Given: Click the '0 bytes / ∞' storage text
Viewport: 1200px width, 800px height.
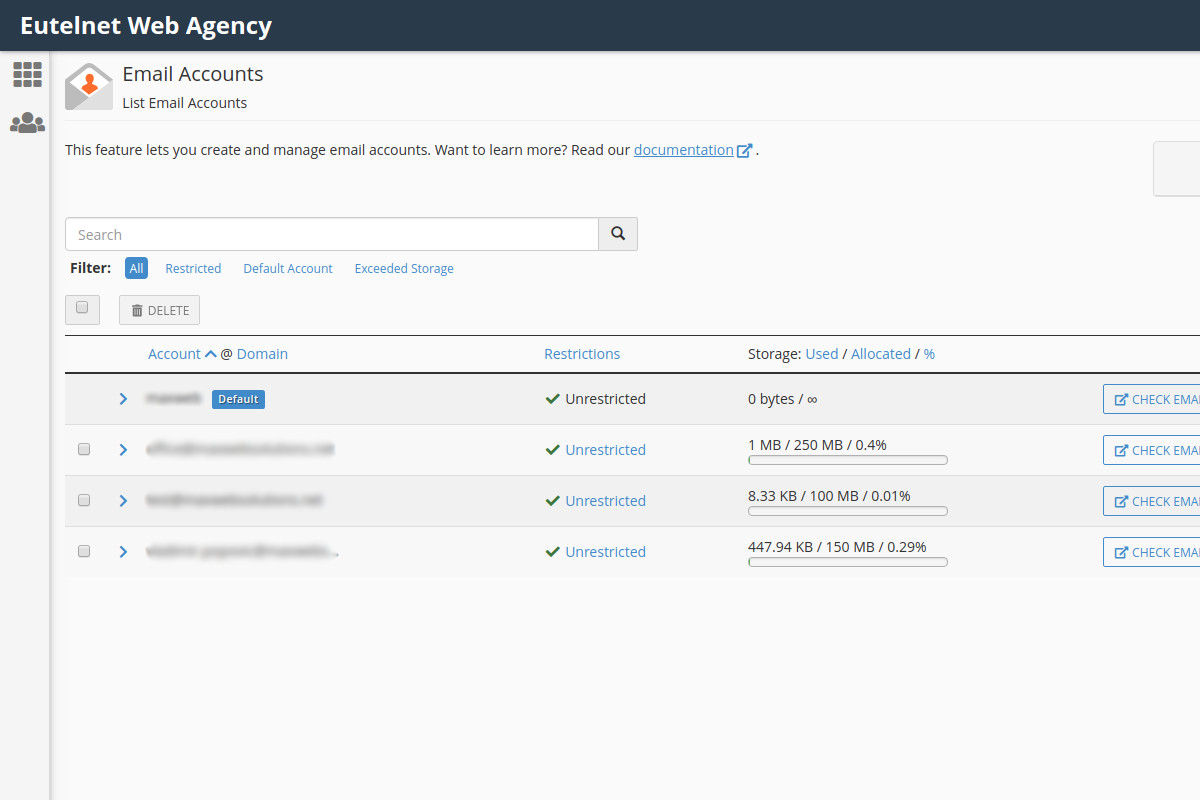Looking at the screenshot, I should tap(783, 399).
